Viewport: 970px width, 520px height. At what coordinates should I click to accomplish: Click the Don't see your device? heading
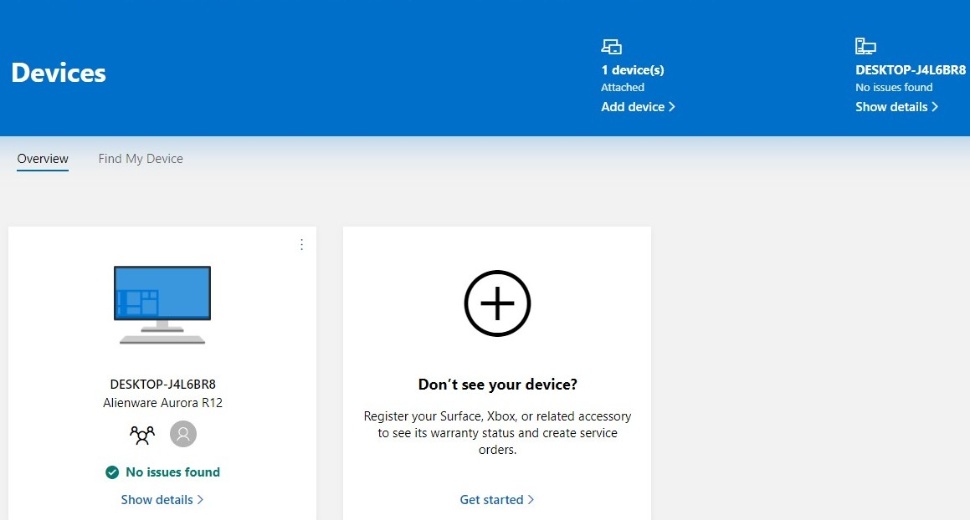click(x=497, y=385)
